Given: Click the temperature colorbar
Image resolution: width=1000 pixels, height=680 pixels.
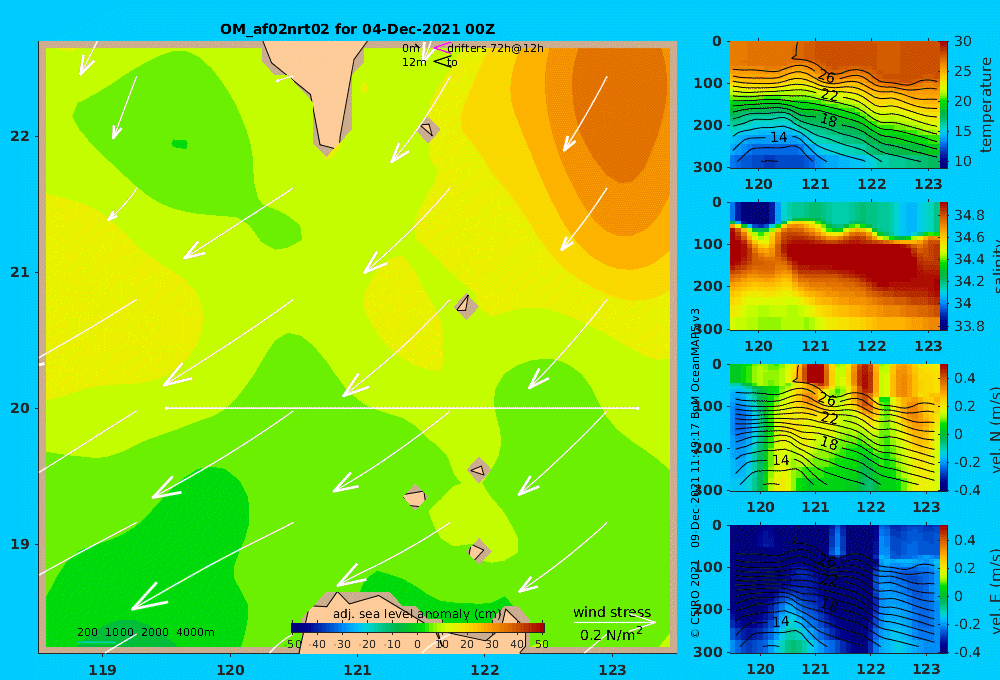Looking at the screenshot, I should (x=944, y=105).
